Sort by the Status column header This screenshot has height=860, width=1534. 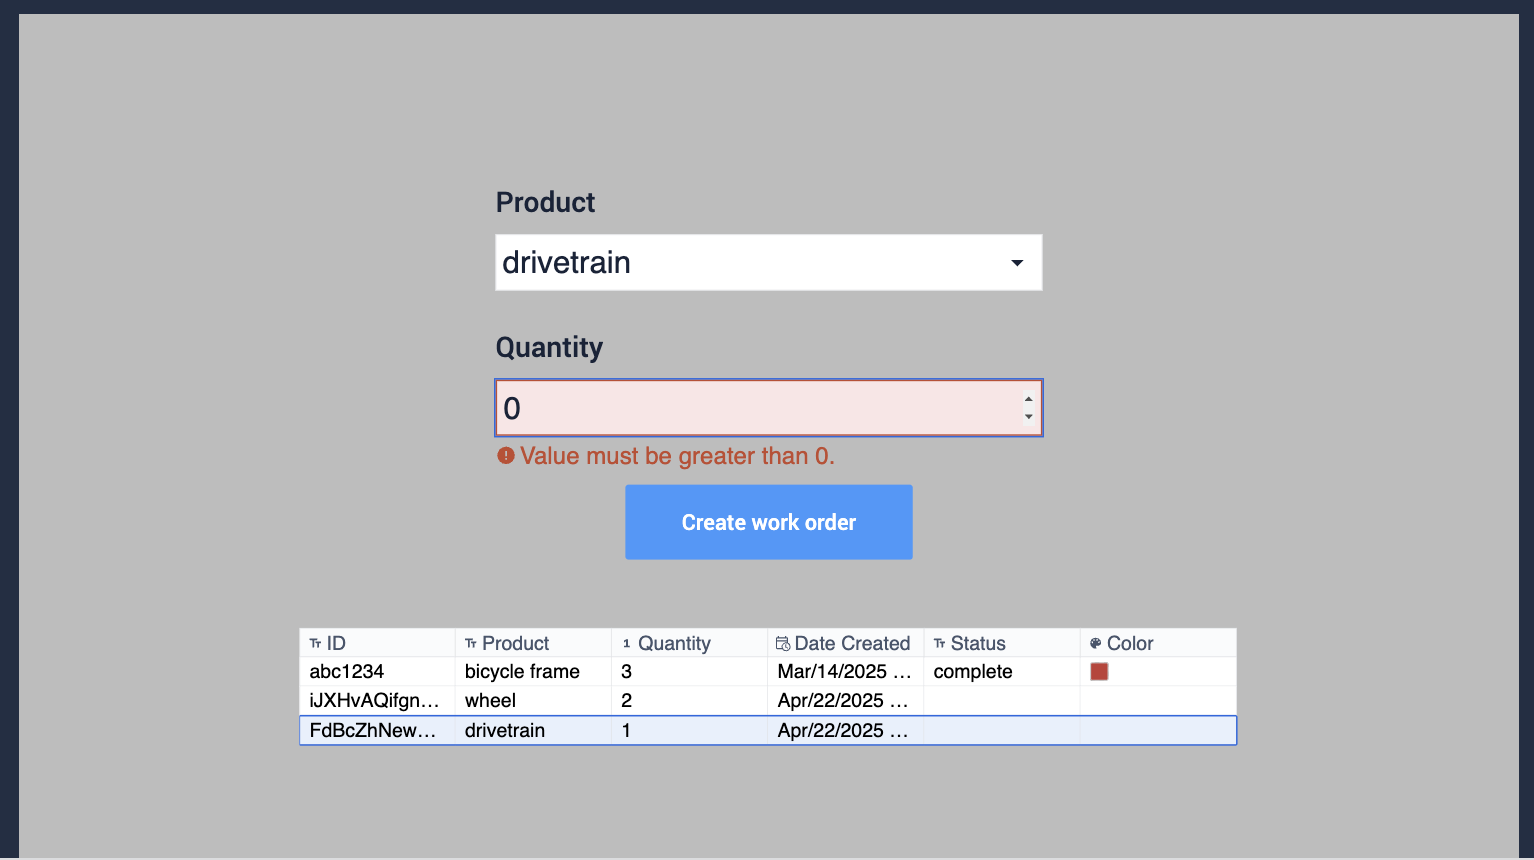pyautogui.click(x=1002, y=643)
